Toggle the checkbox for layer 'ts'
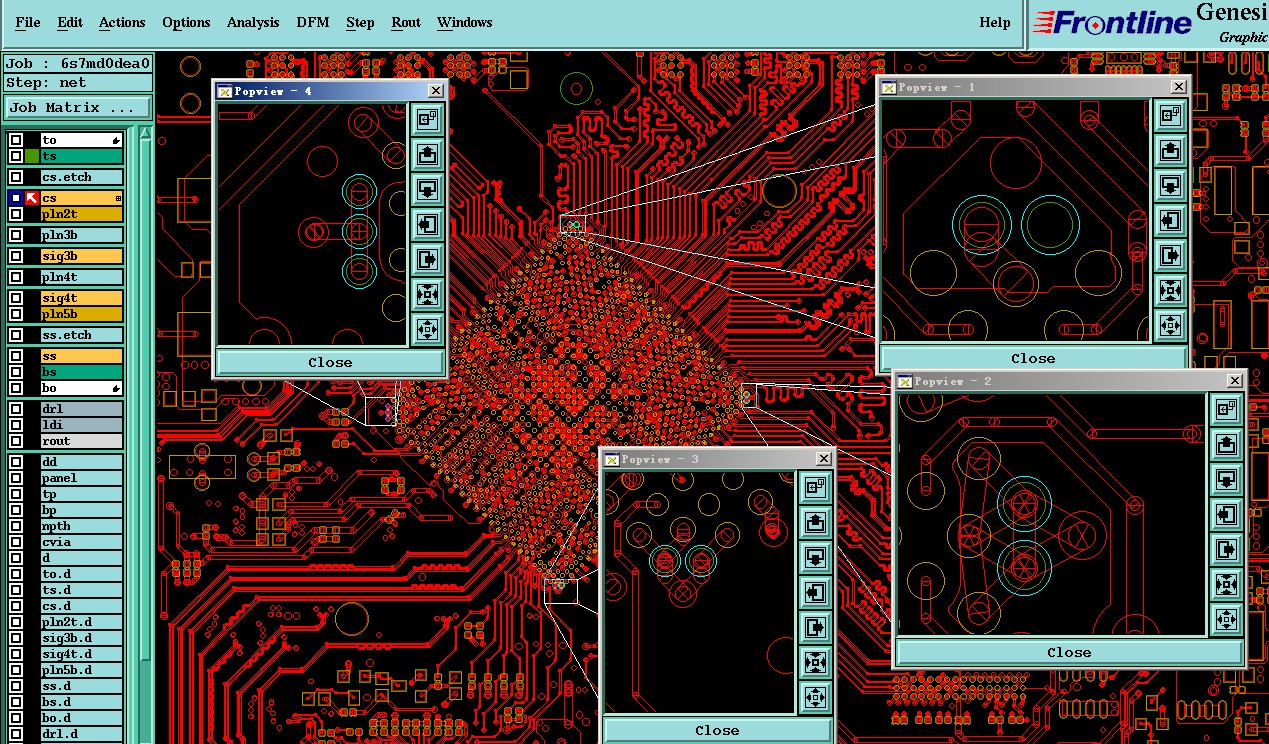The height and width of the screenshot is (744, 1269). pos(16,156)
